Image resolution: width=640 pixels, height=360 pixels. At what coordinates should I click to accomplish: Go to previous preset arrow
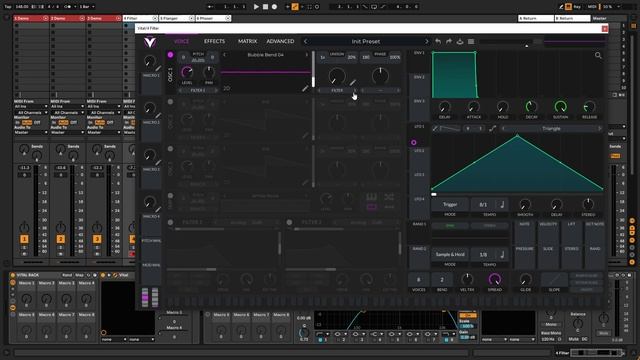[305, 41]
